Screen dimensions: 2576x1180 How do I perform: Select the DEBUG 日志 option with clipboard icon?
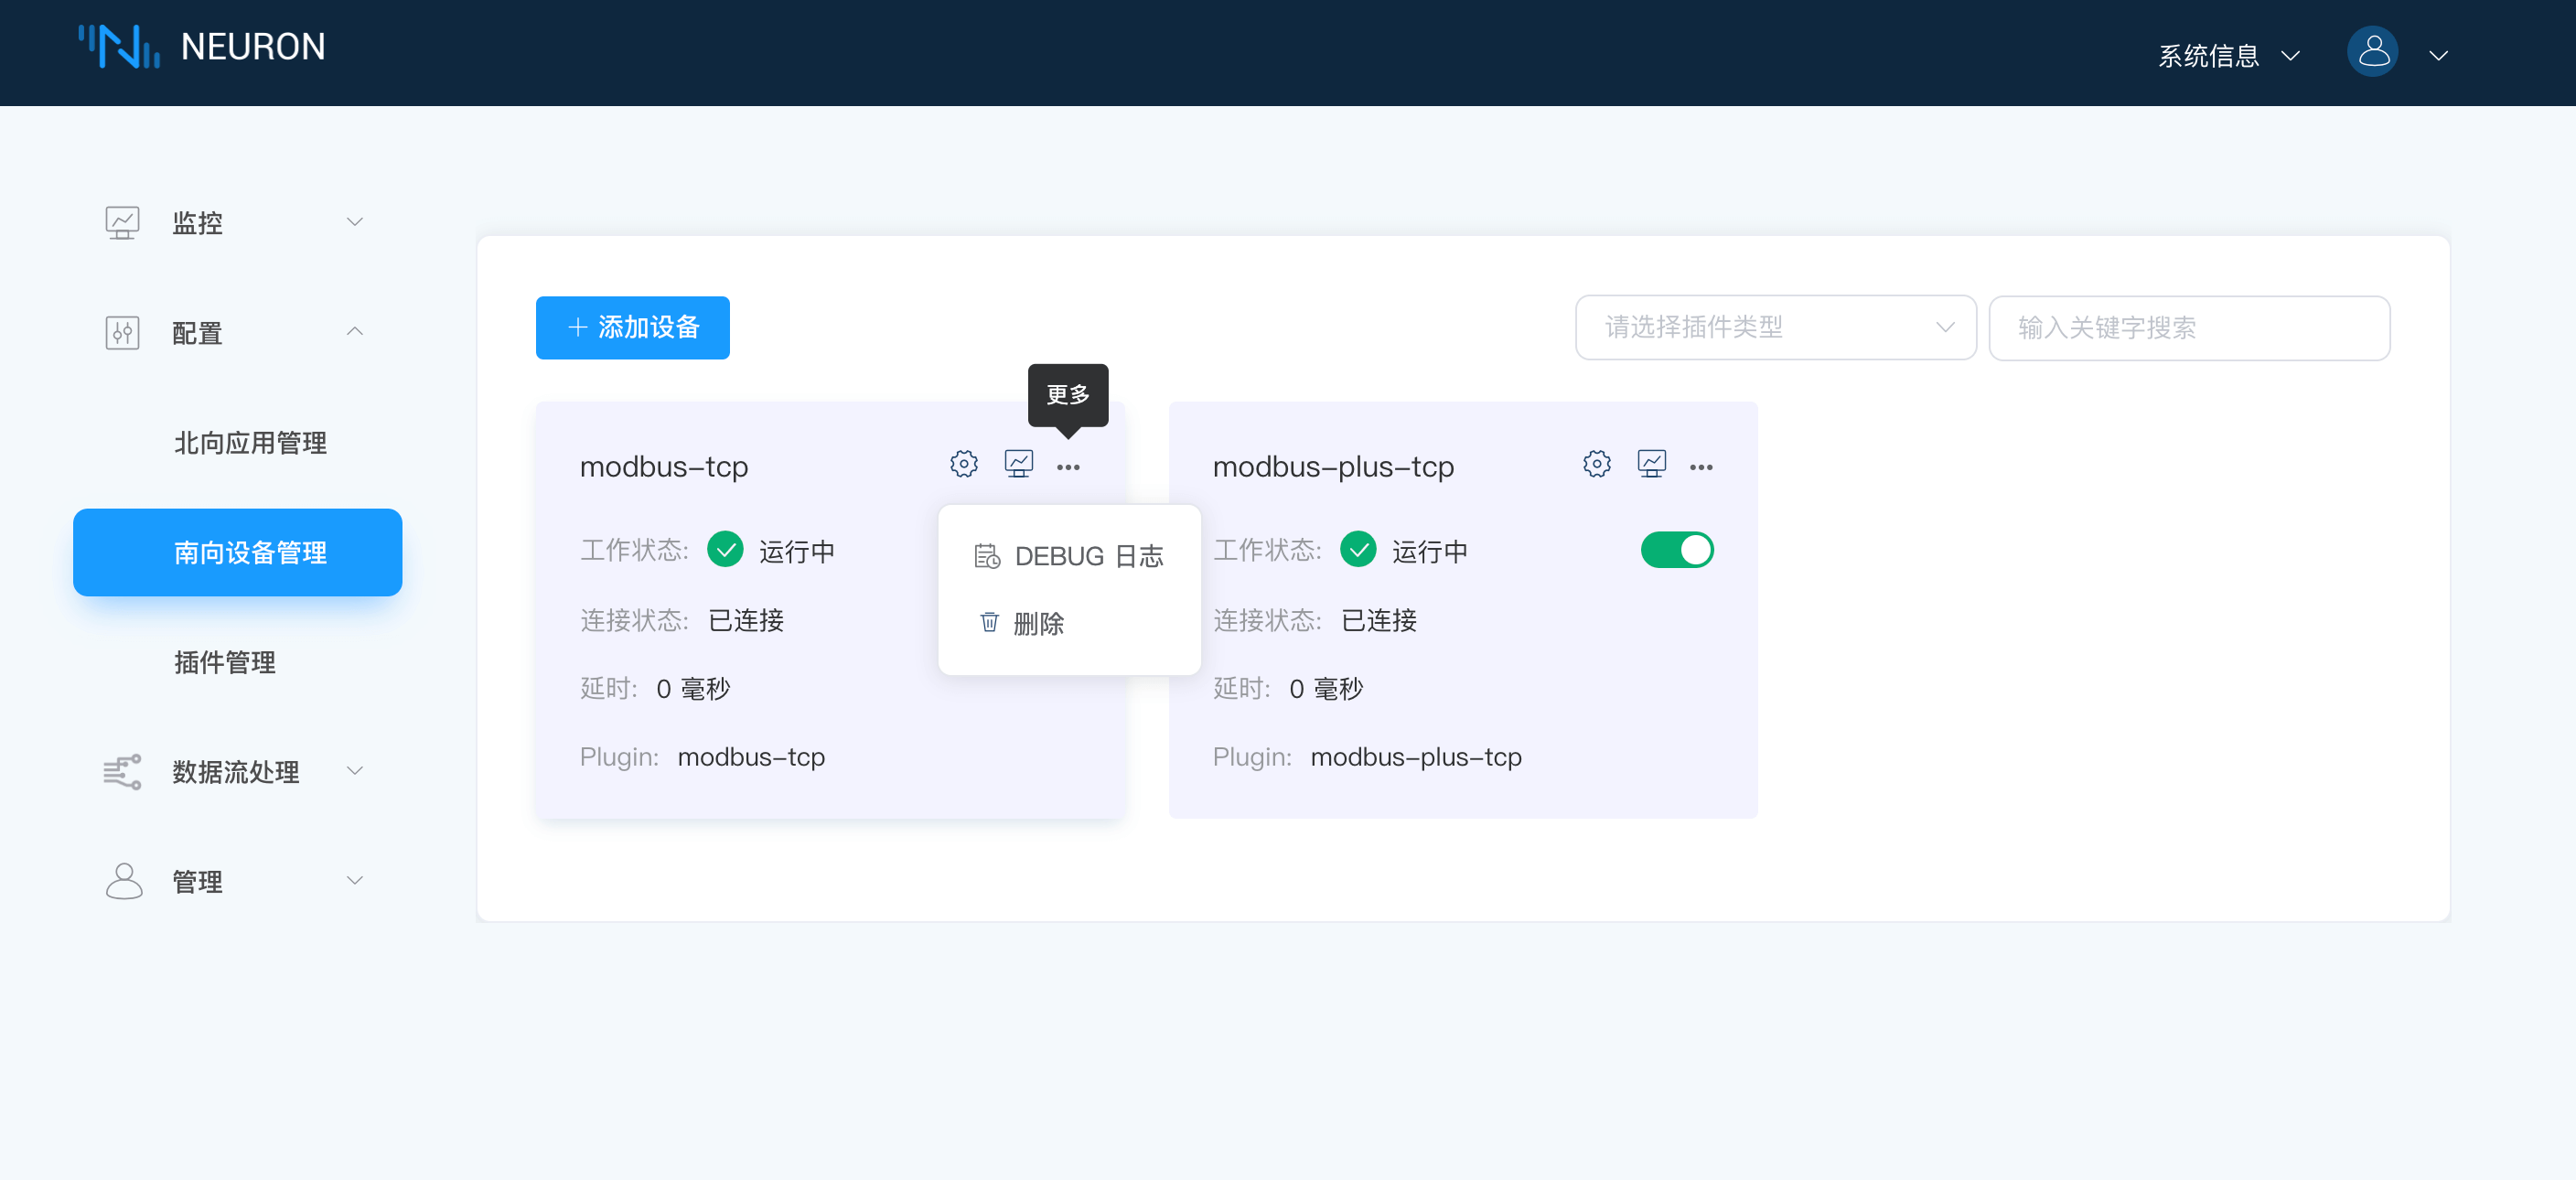[1069, 556]
